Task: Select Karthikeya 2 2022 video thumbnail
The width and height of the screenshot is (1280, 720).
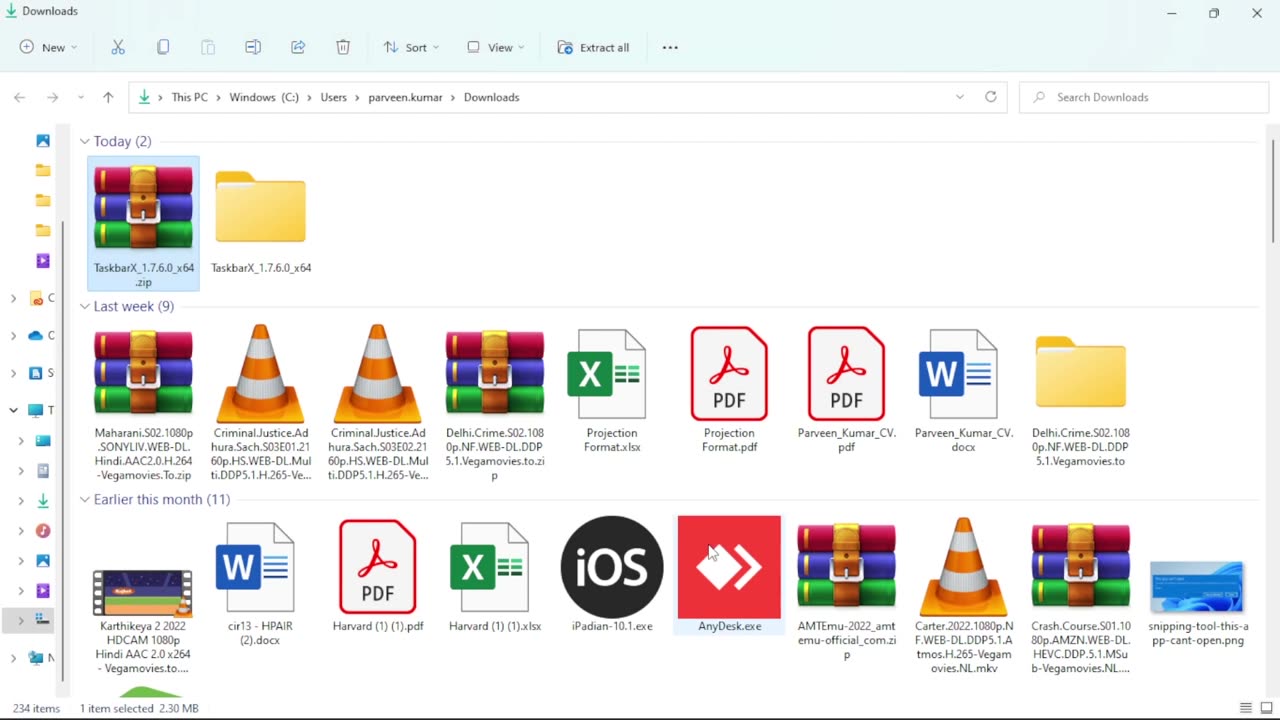Action: (x=143, y=592)
